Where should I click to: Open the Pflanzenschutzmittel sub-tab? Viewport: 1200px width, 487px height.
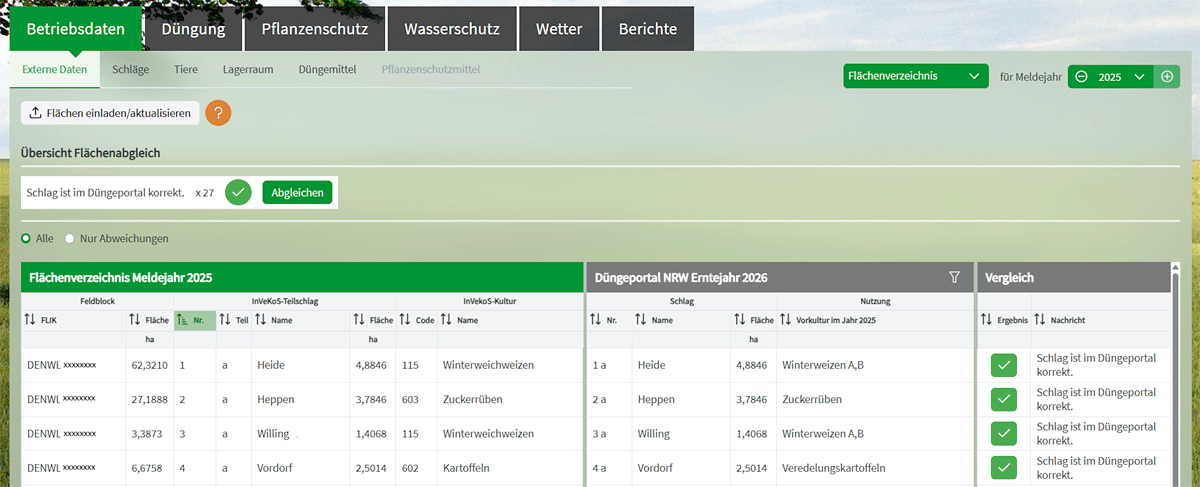[430, 70]
